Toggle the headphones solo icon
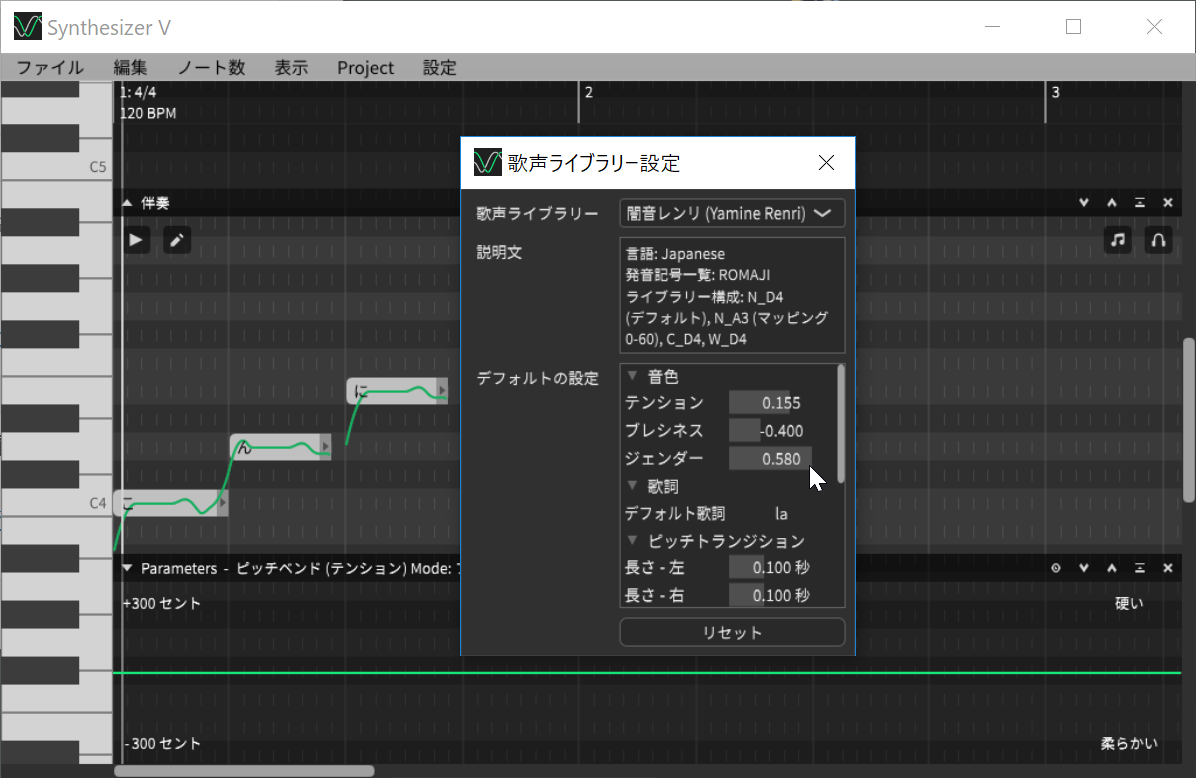 click(x=1159, y=240)
